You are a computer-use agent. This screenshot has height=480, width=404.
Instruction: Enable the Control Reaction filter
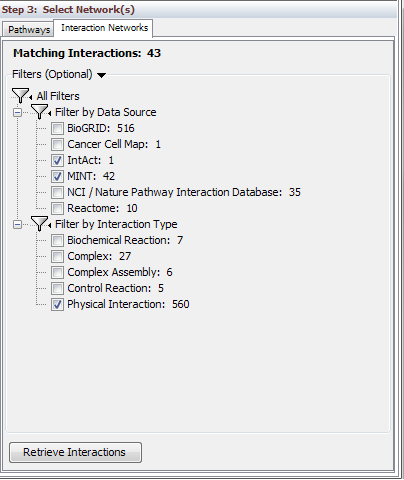(x=57, y=288)
